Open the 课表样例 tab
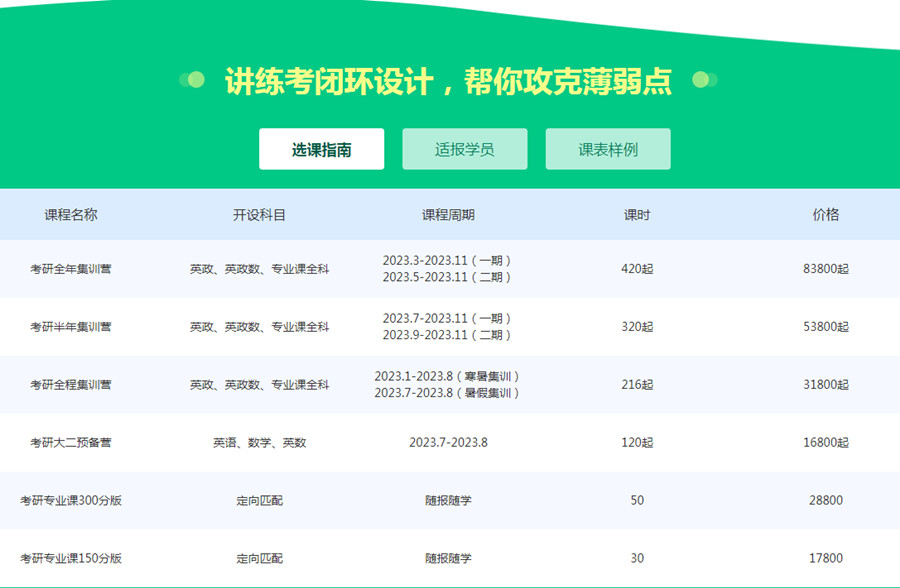The image size is (900, 588). 608,150
